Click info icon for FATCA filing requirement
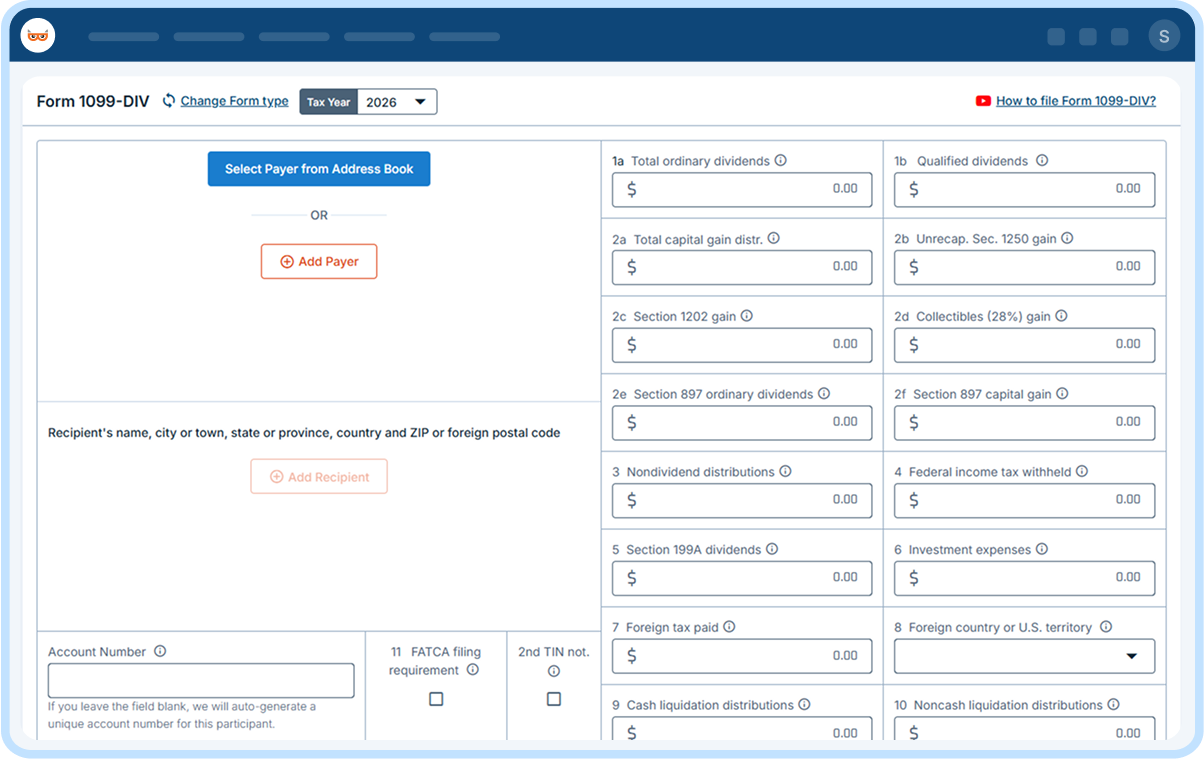 coord(473,670)
